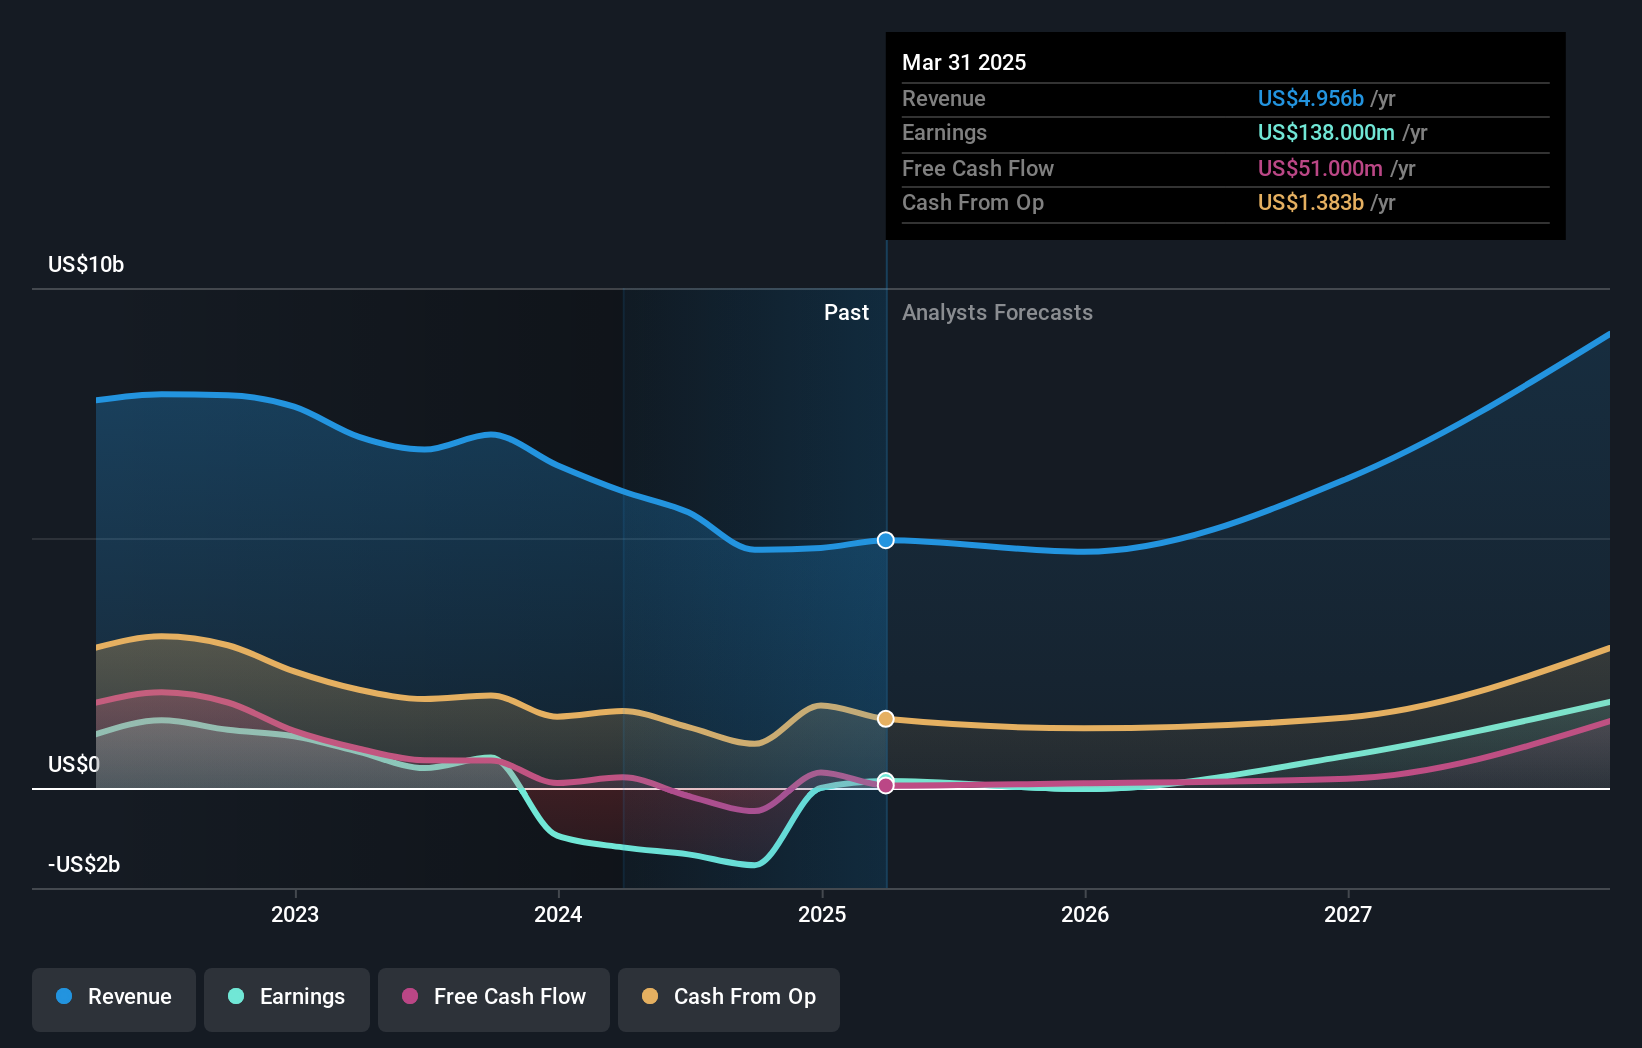Click the US$1.383b cash from op value
Screen dimensions: 1642x1048
1311,202
